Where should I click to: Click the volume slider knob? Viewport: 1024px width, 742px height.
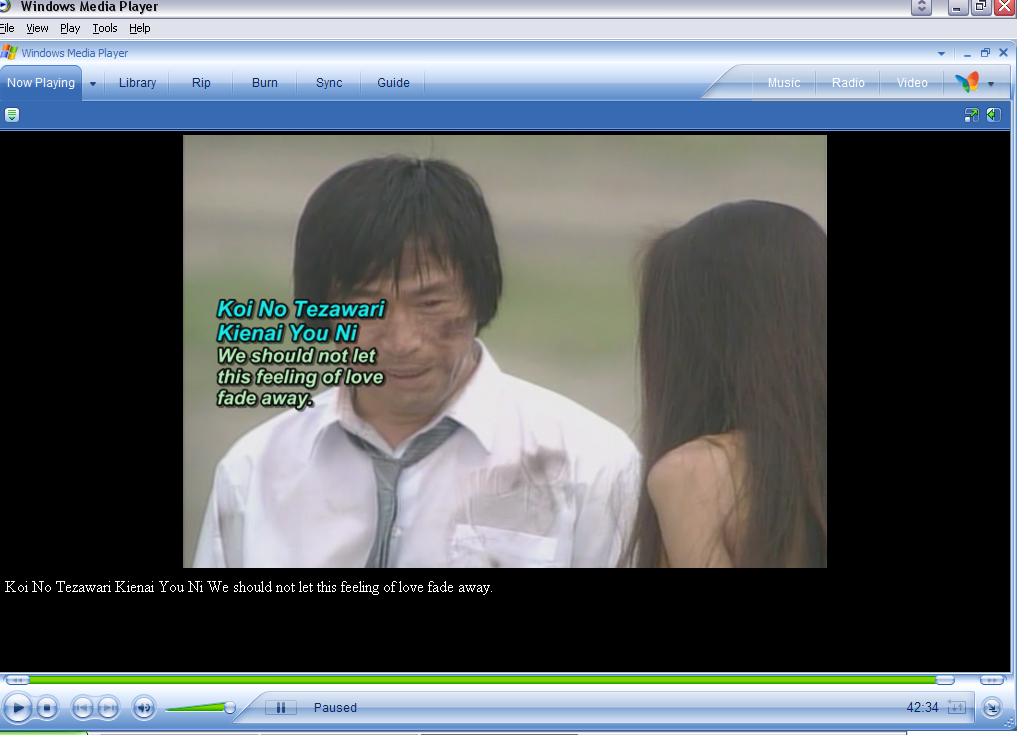(x=230, y=707)
